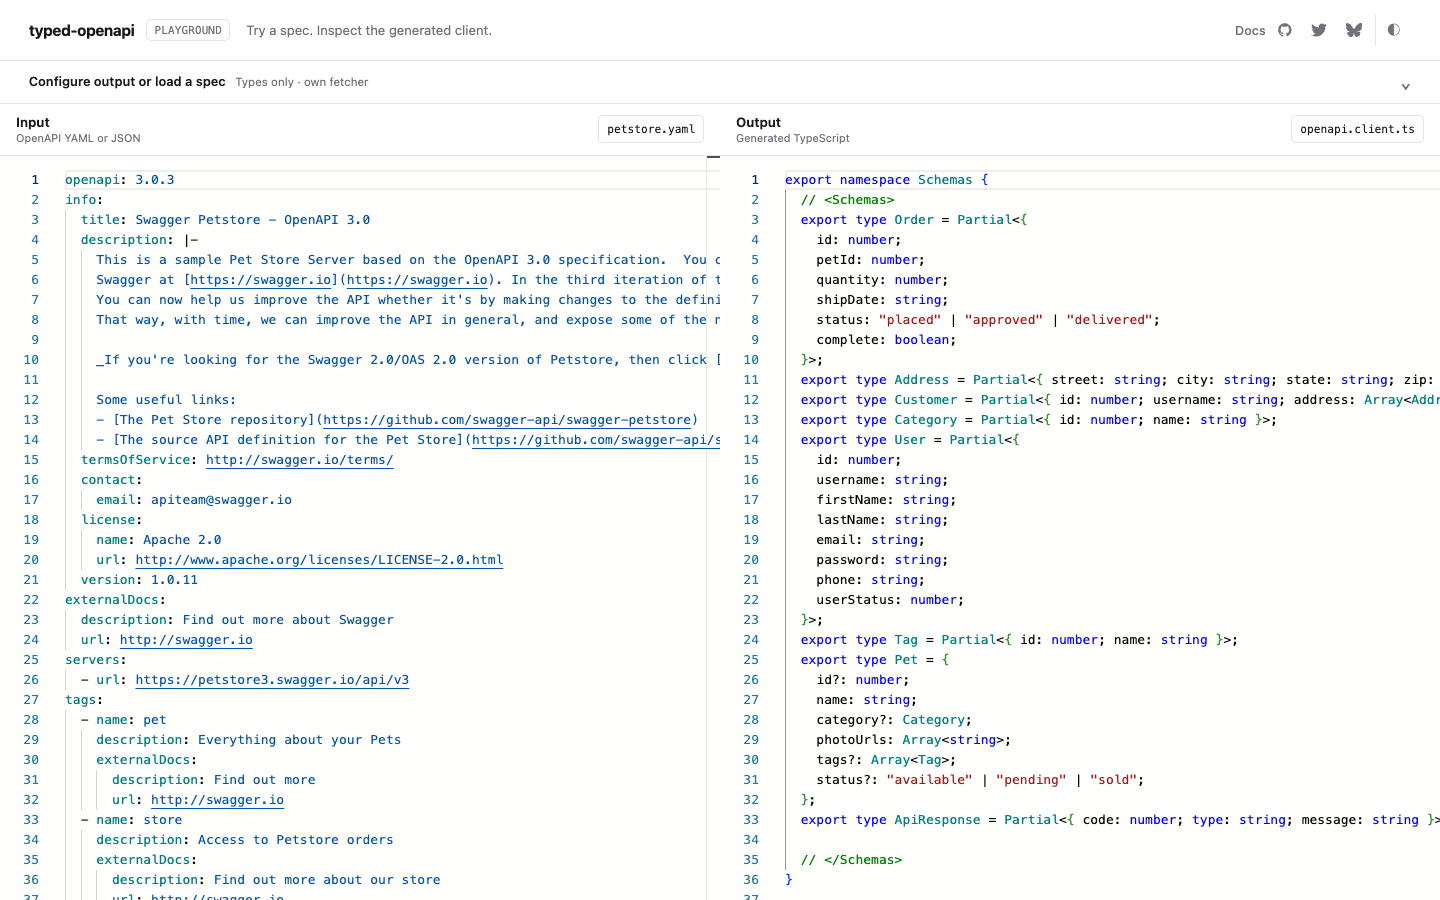Image resolution: width=1440 pixels, height=900 pixels.
Task: Open the Docs link
Action: tap(1250, 30)
